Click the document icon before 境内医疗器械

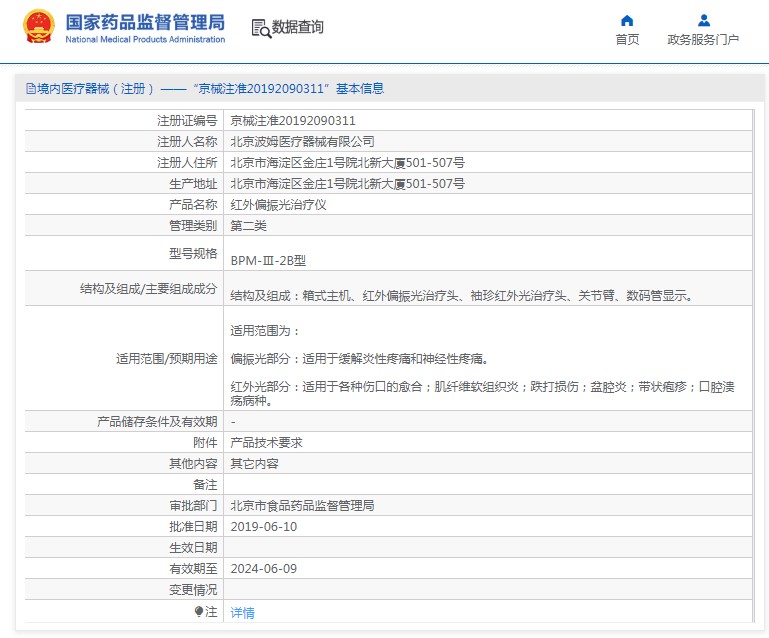click(x=30, y=88)
